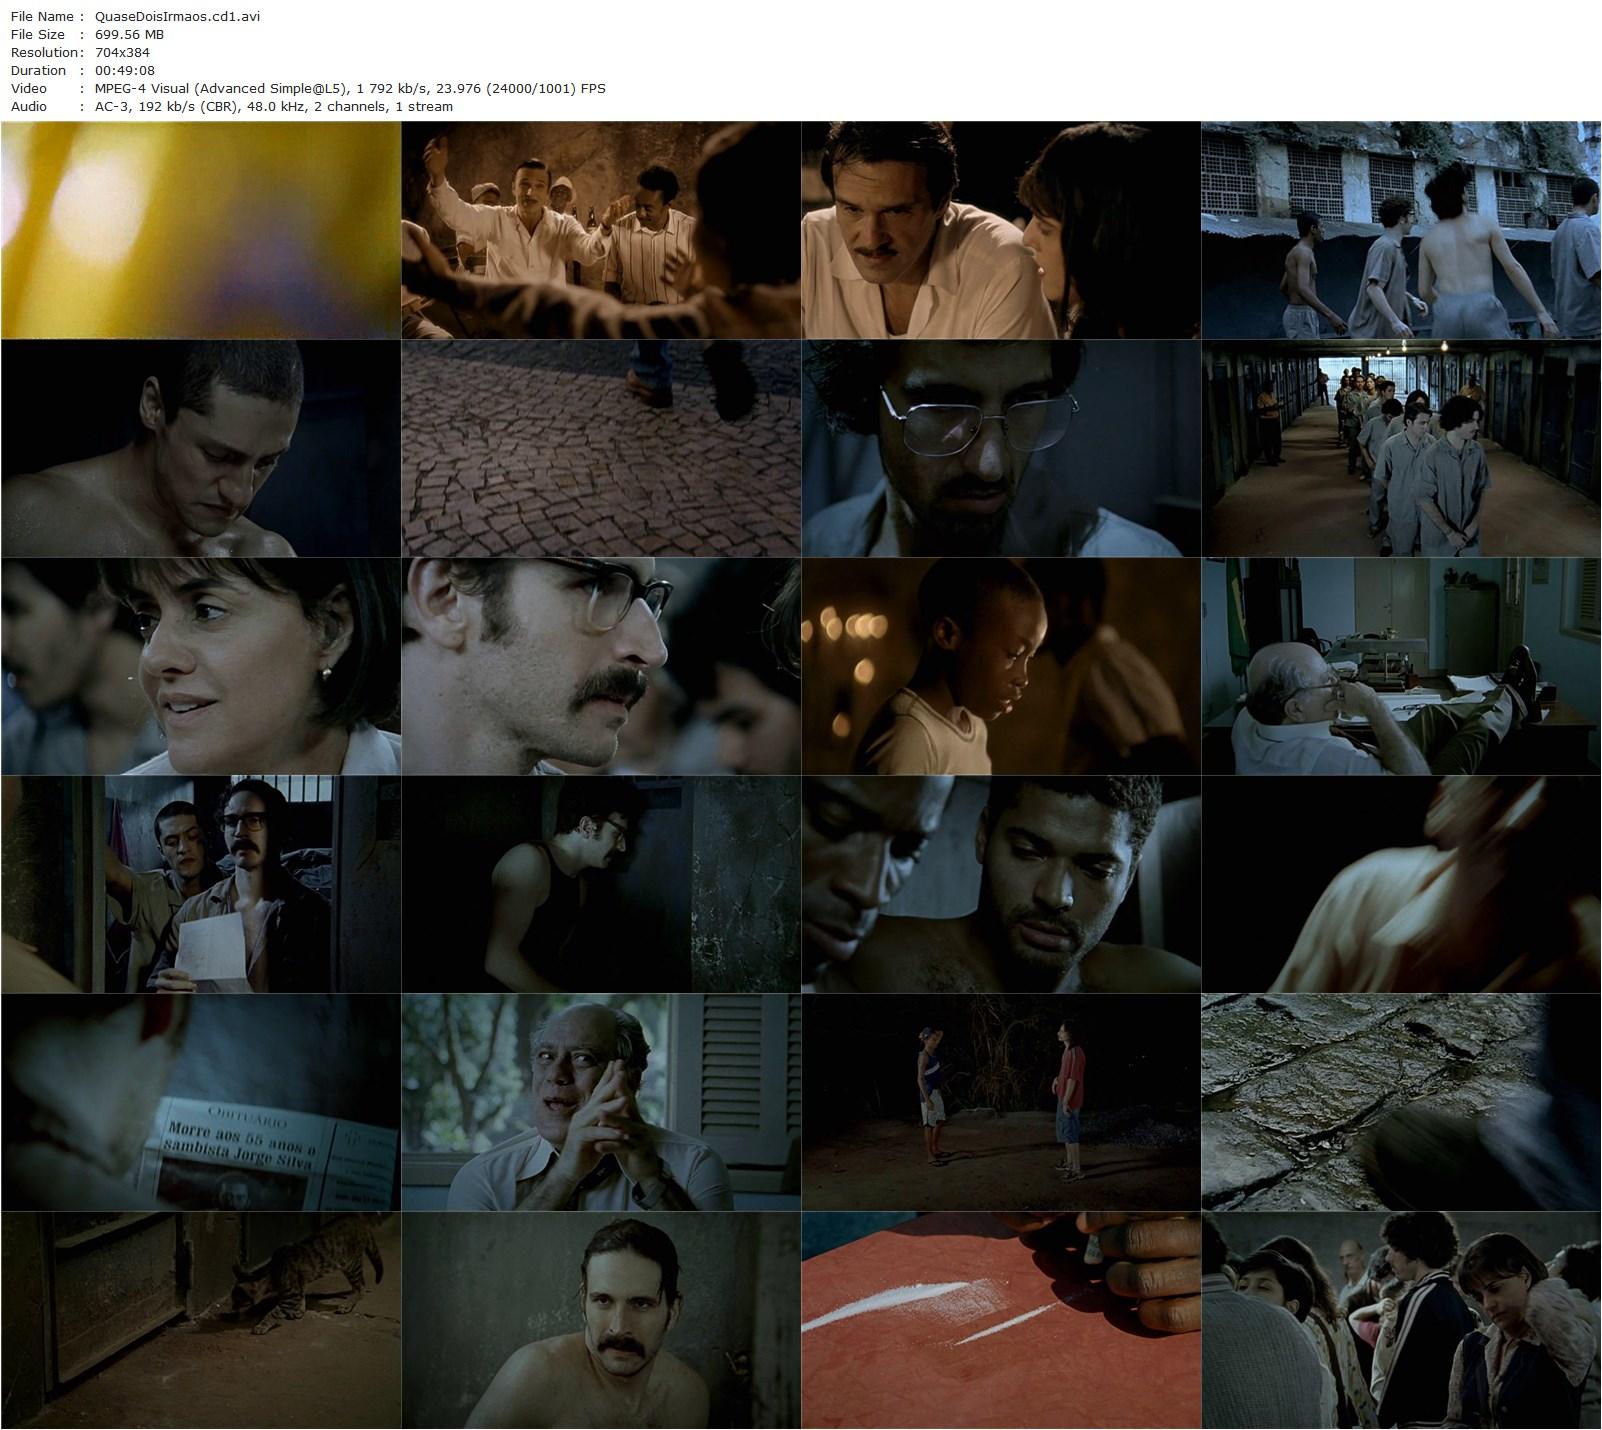1602x1430 pixels.
Task: Open the white powder lines on red surface frame
Action: click(x=1000, y=1320)
